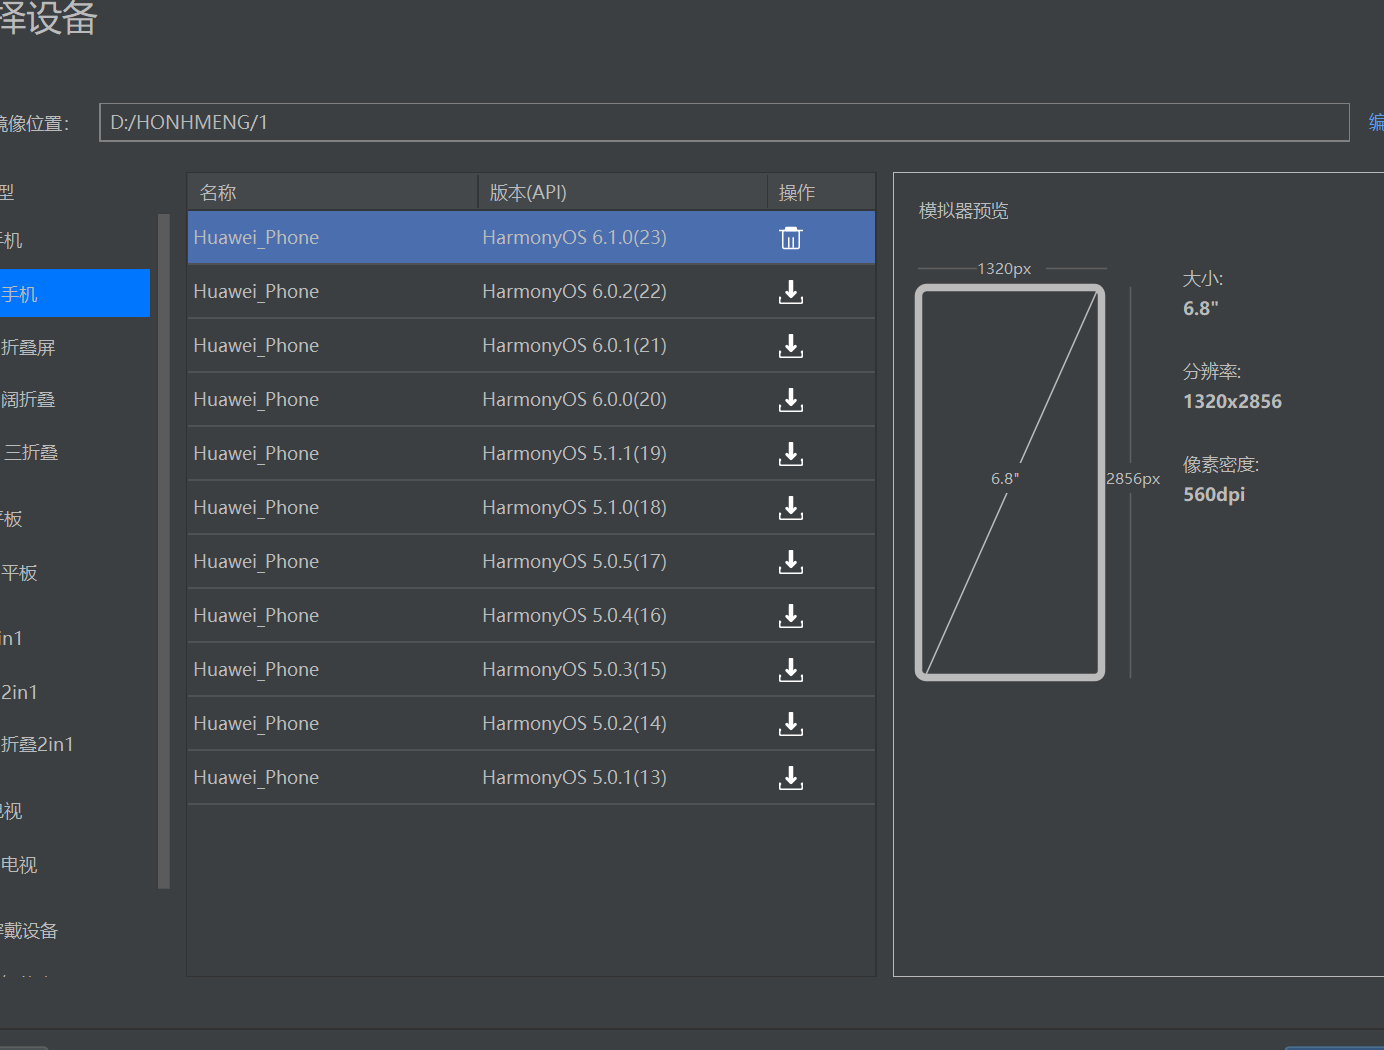
Task: Click the HarmonyOS 5.1.0(18) version cell
Action: tap(574, 507)
